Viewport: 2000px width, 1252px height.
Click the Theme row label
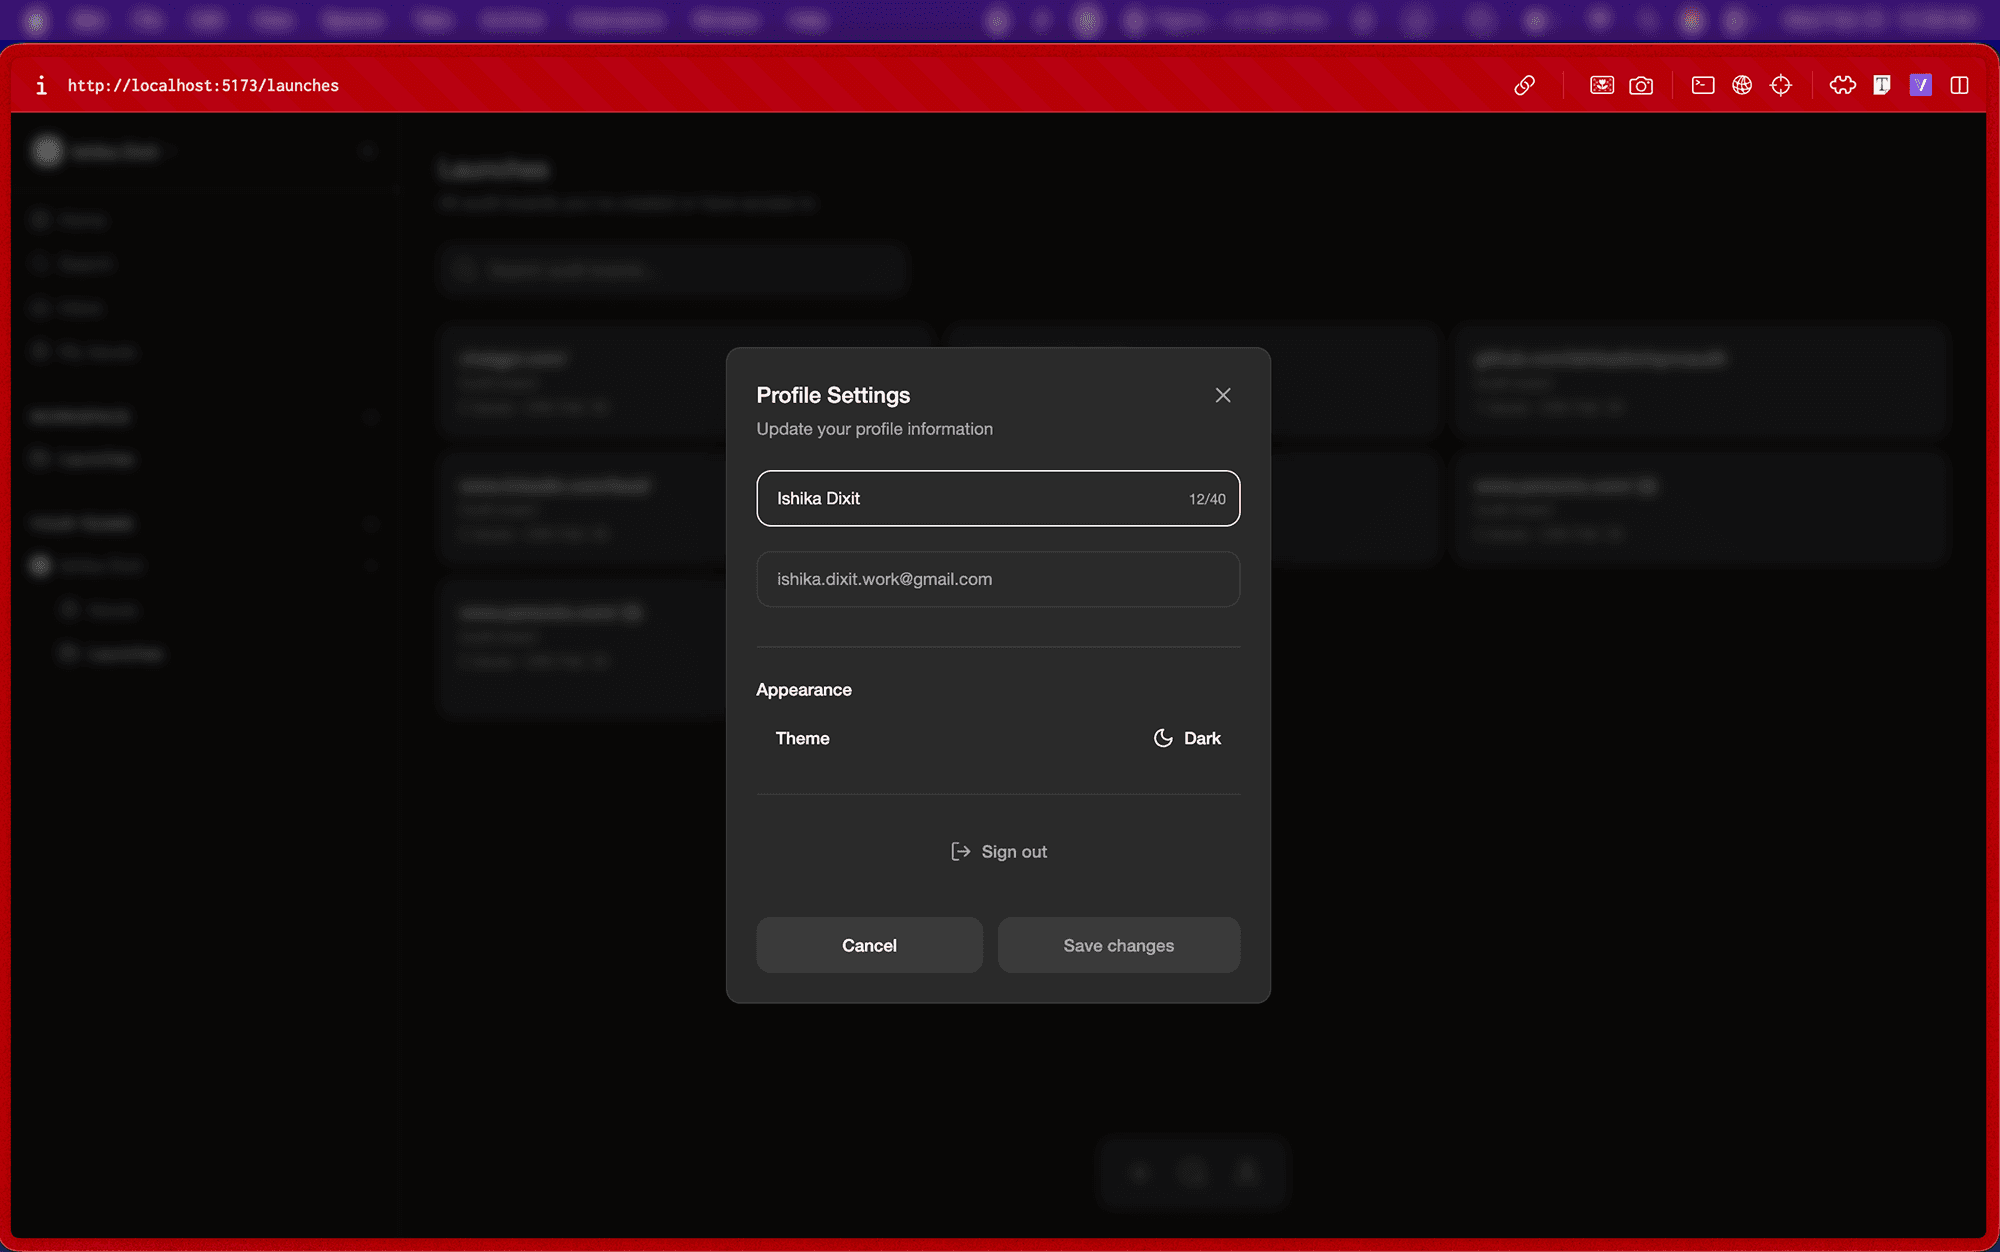tap(802, 738)
